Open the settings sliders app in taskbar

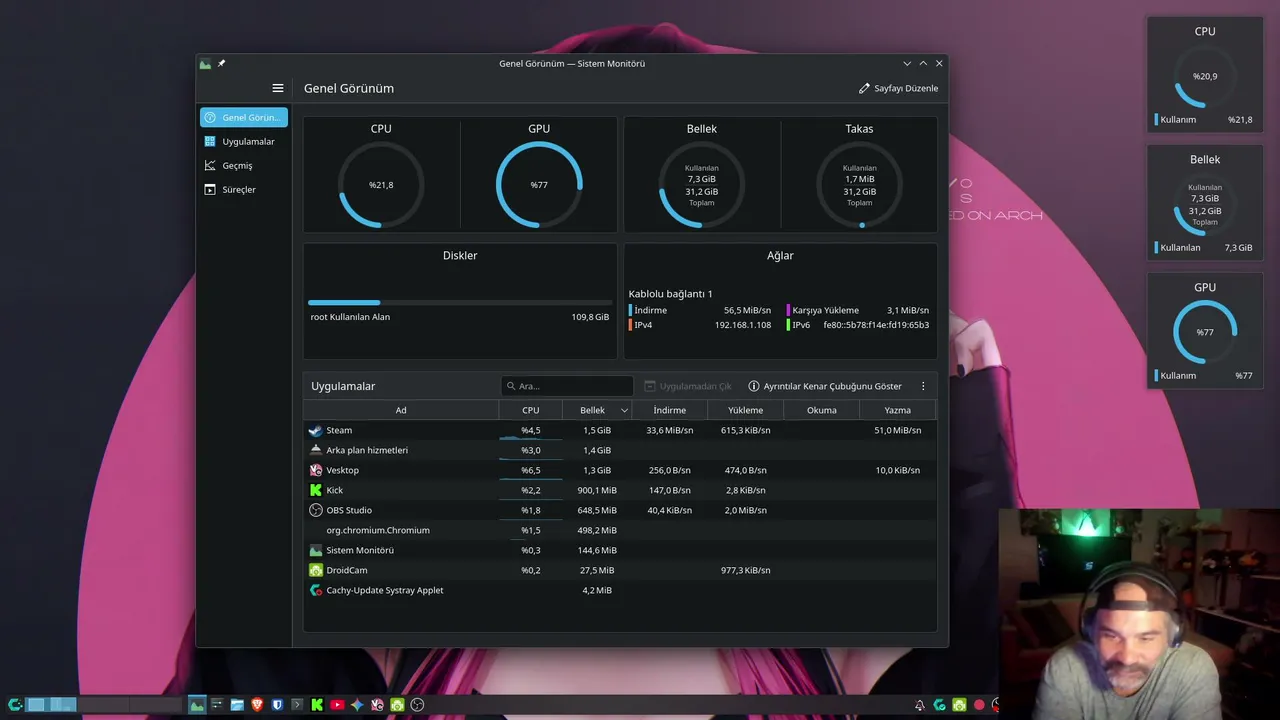(x=217, y=705)
